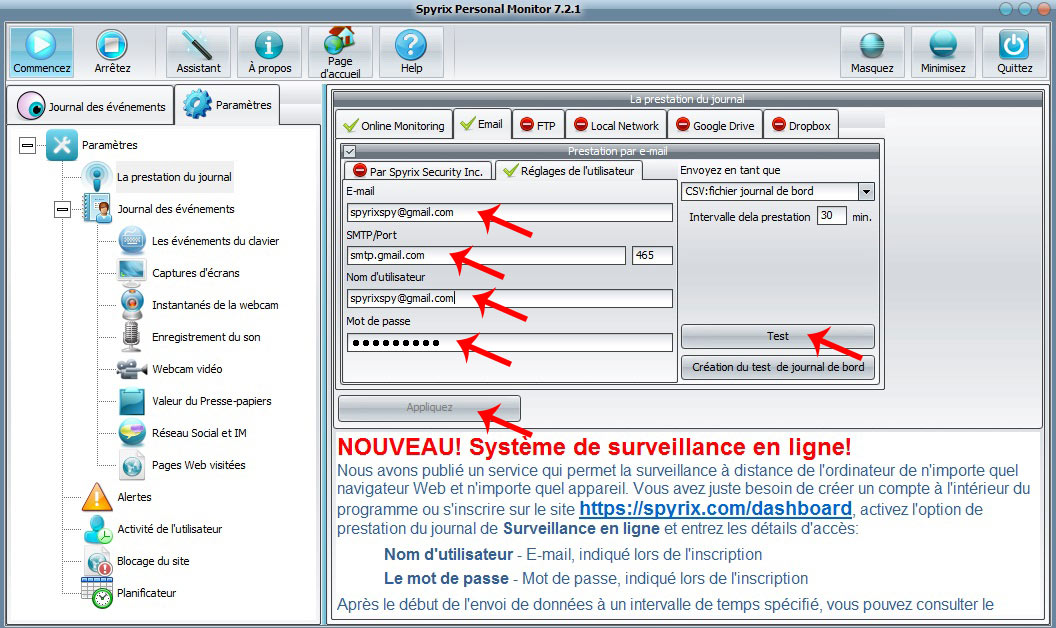
Task: Stop monitoring with the Arrêtez button
Action: (112, 52)
